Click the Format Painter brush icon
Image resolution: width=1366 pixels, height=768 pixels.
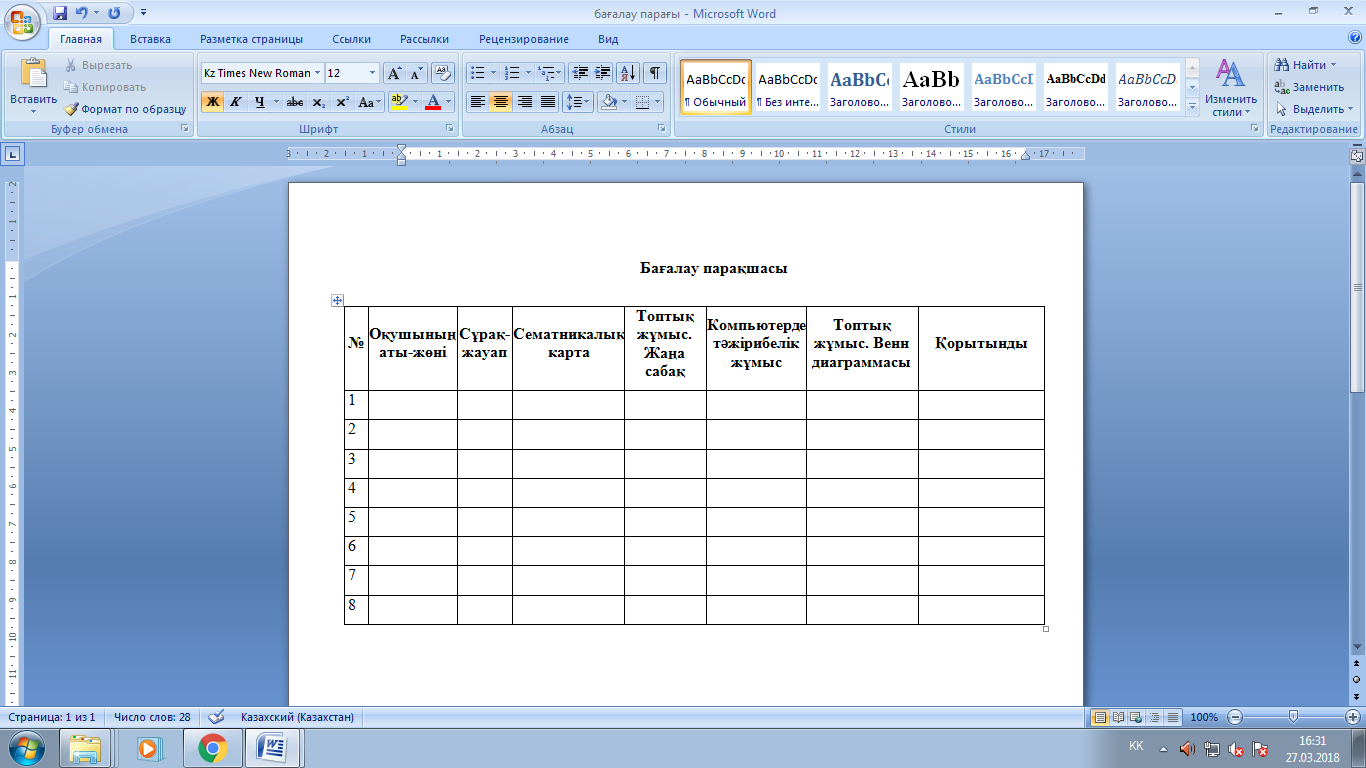[72, 109]
